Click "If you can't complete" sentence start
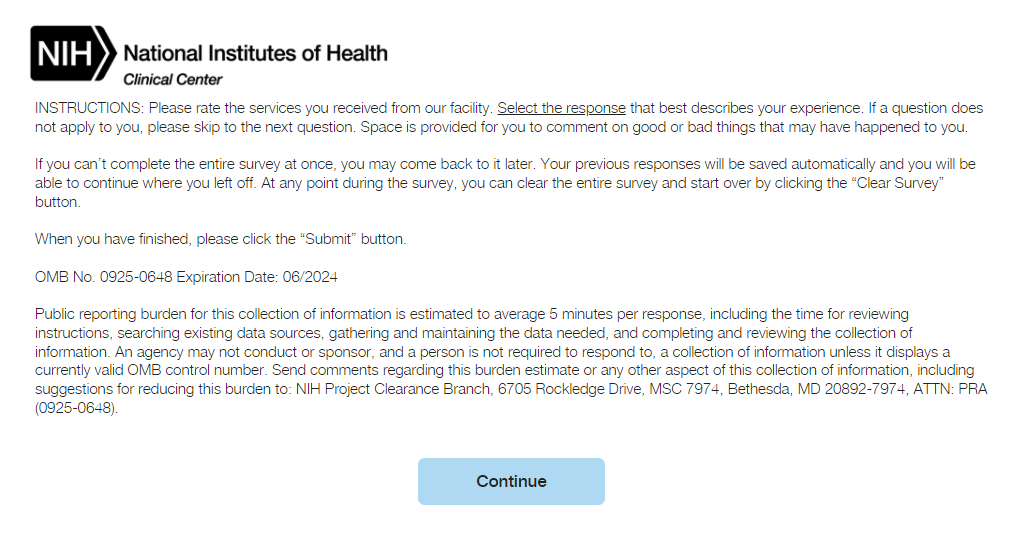The width and height of the screenshot is (1025, 538). 104,164
